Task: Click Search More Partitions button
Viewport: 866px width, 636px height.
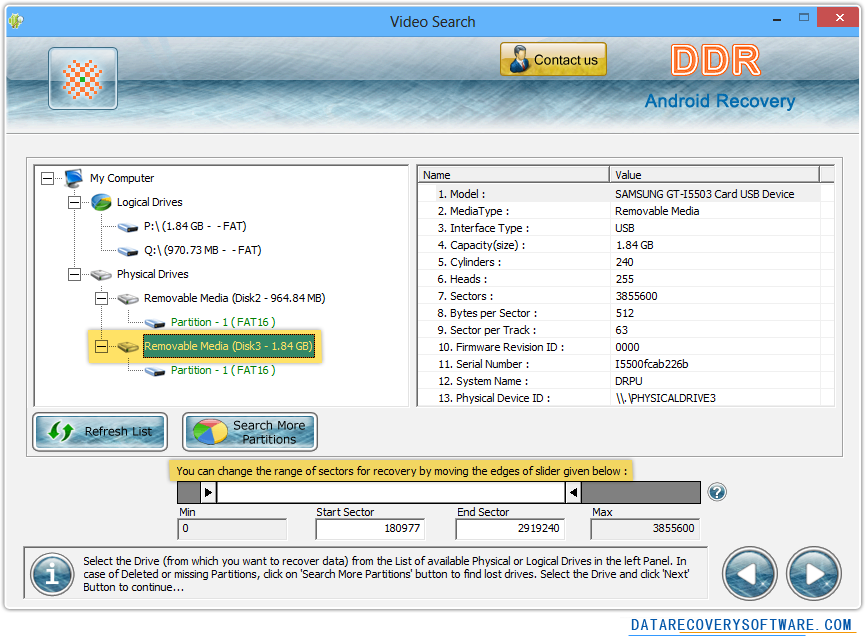Action: [x=250, y=432]
